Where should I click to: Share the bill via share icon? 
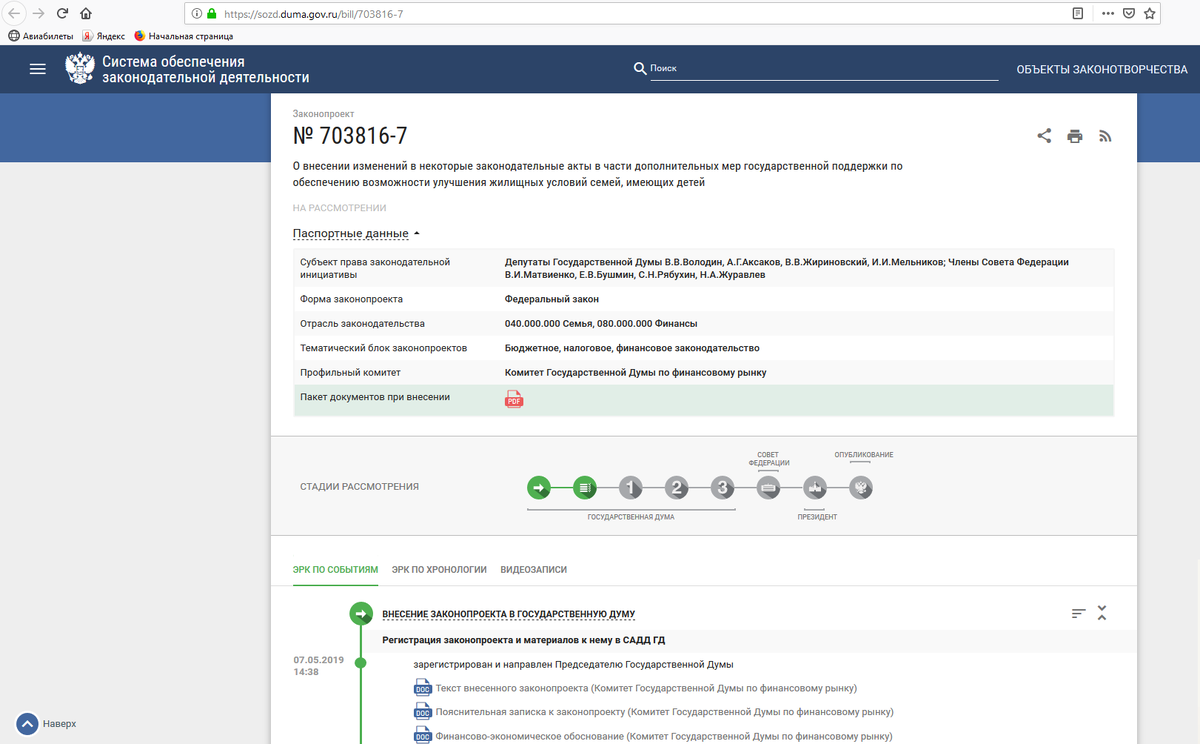[1044, 136]
